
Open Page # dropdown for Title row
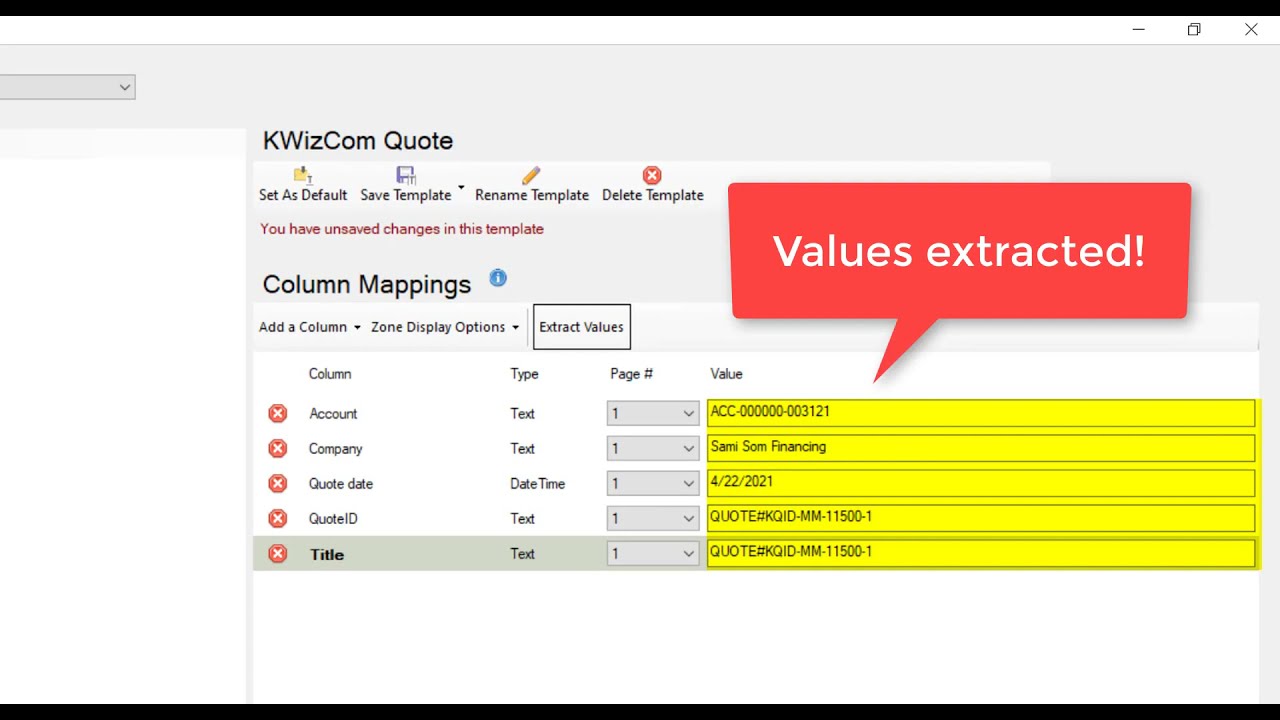652,553
